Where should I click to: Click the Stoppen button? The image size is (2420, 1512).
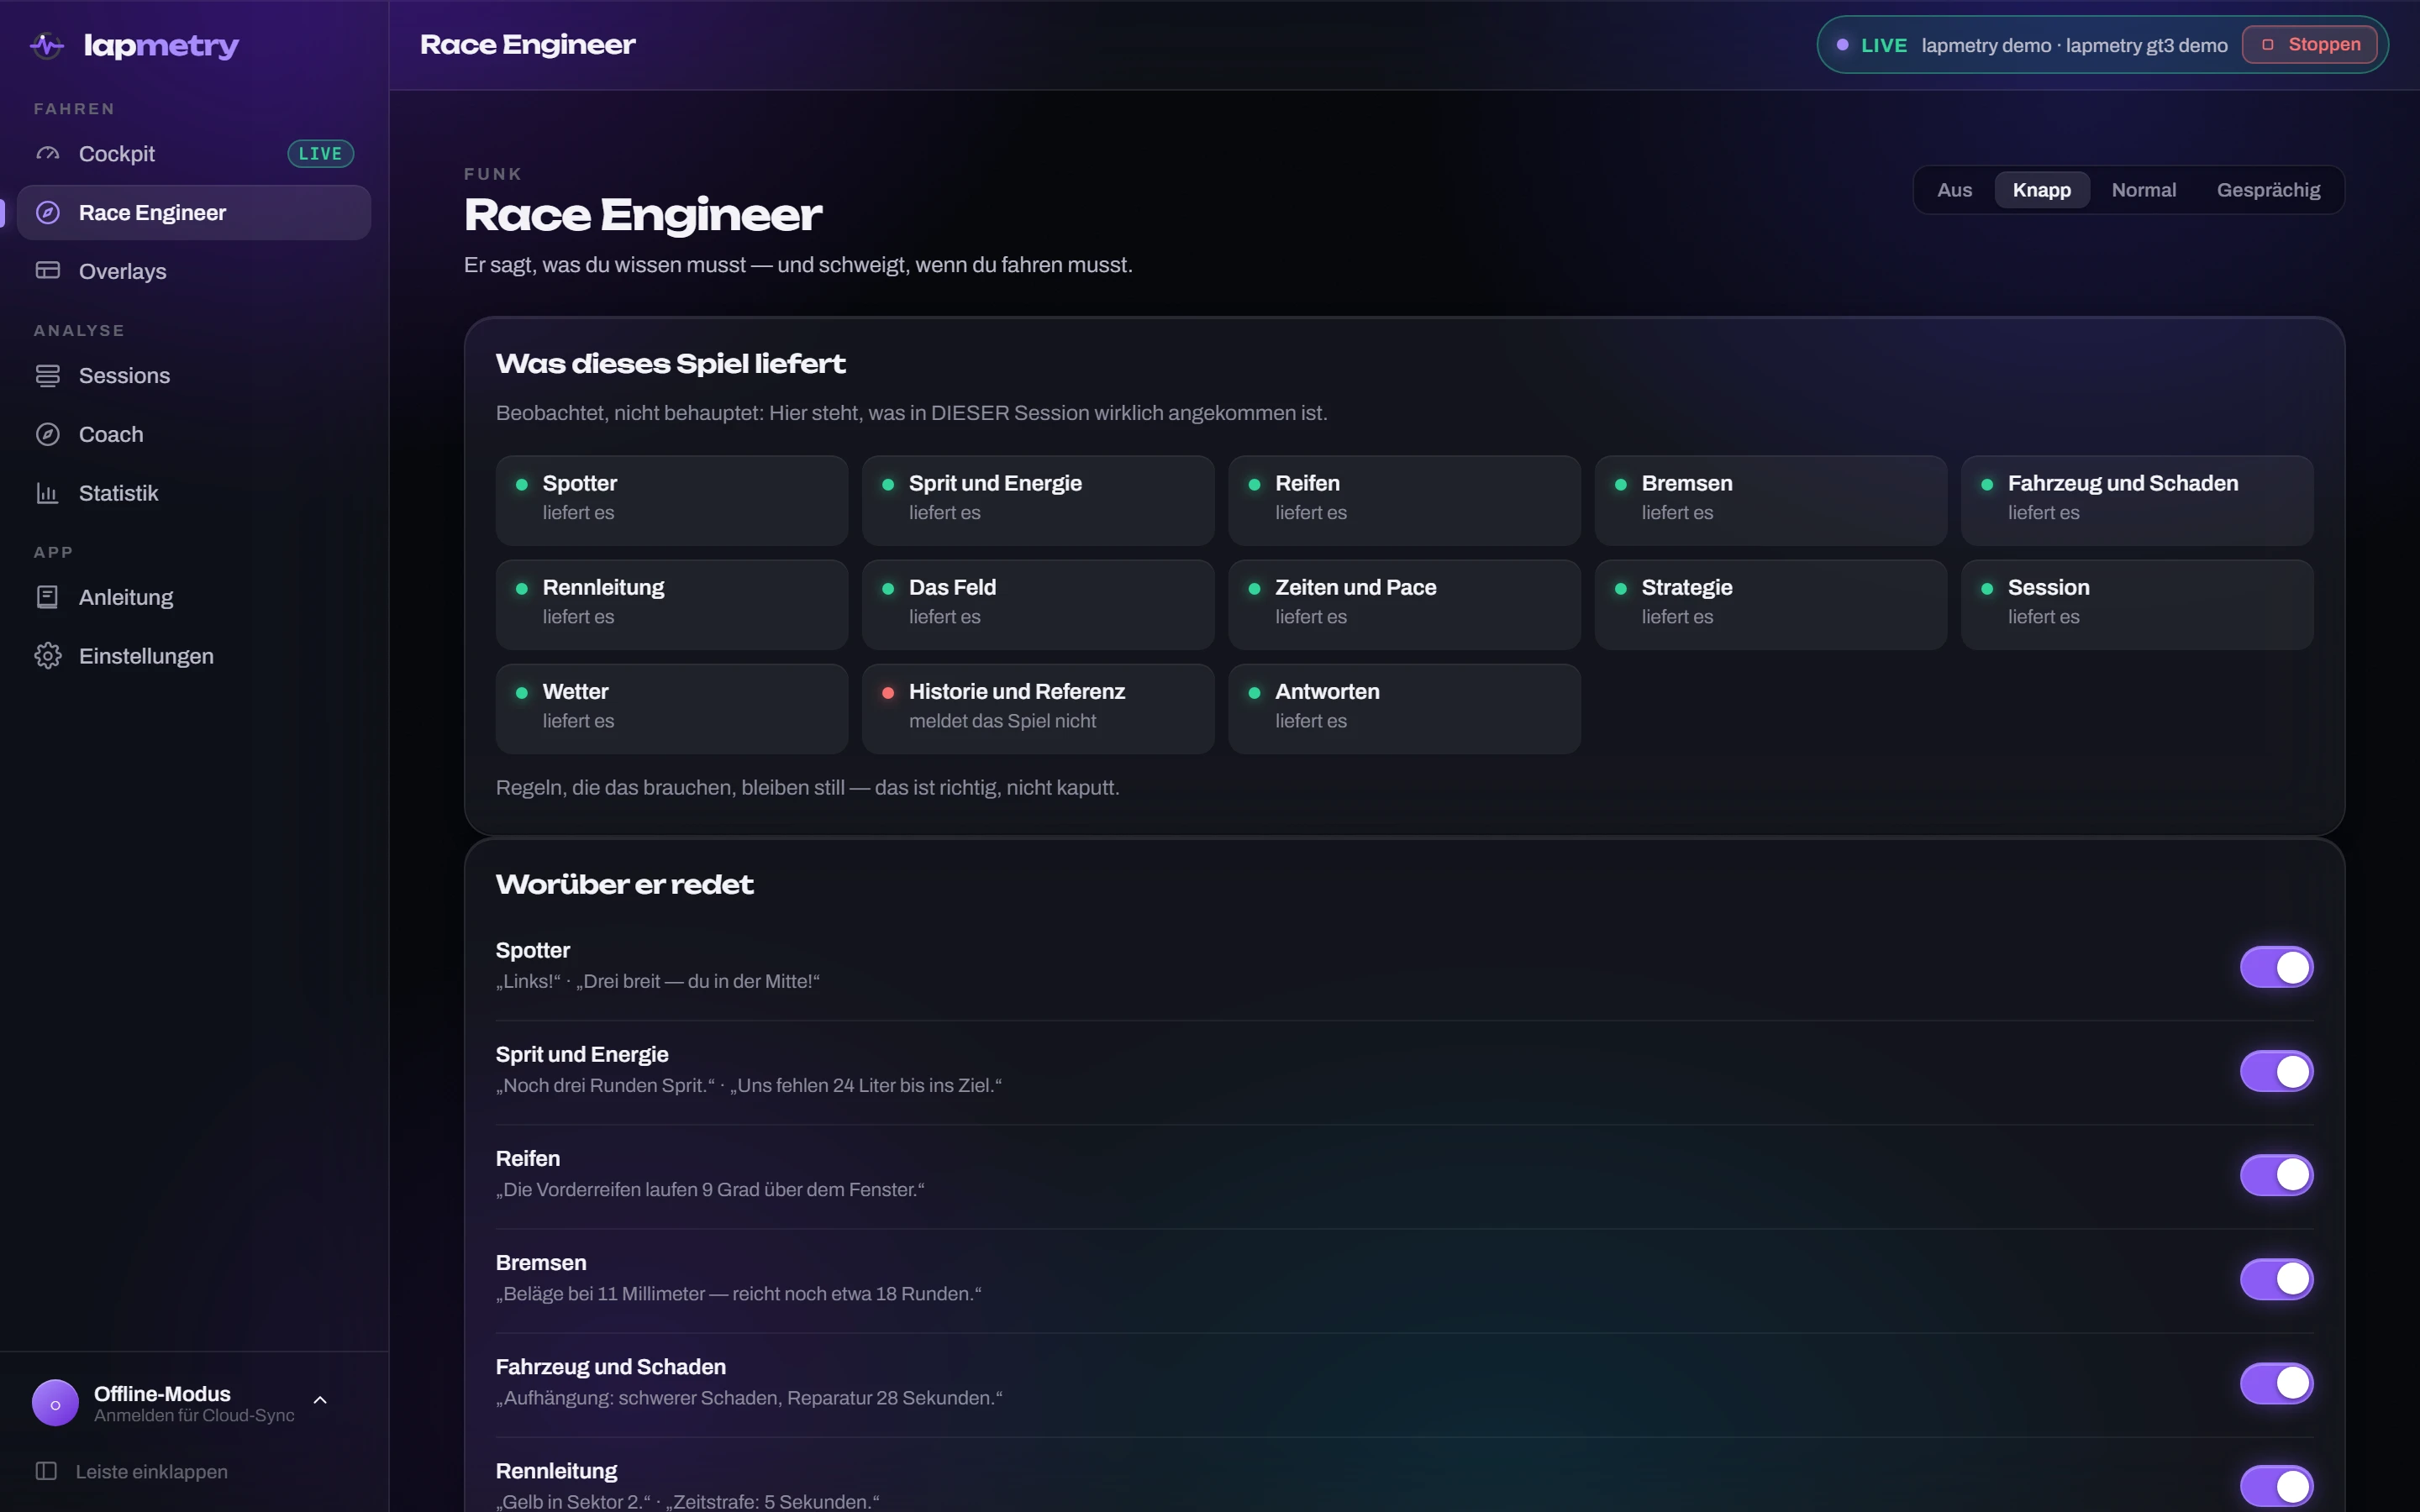[2310, 45]
